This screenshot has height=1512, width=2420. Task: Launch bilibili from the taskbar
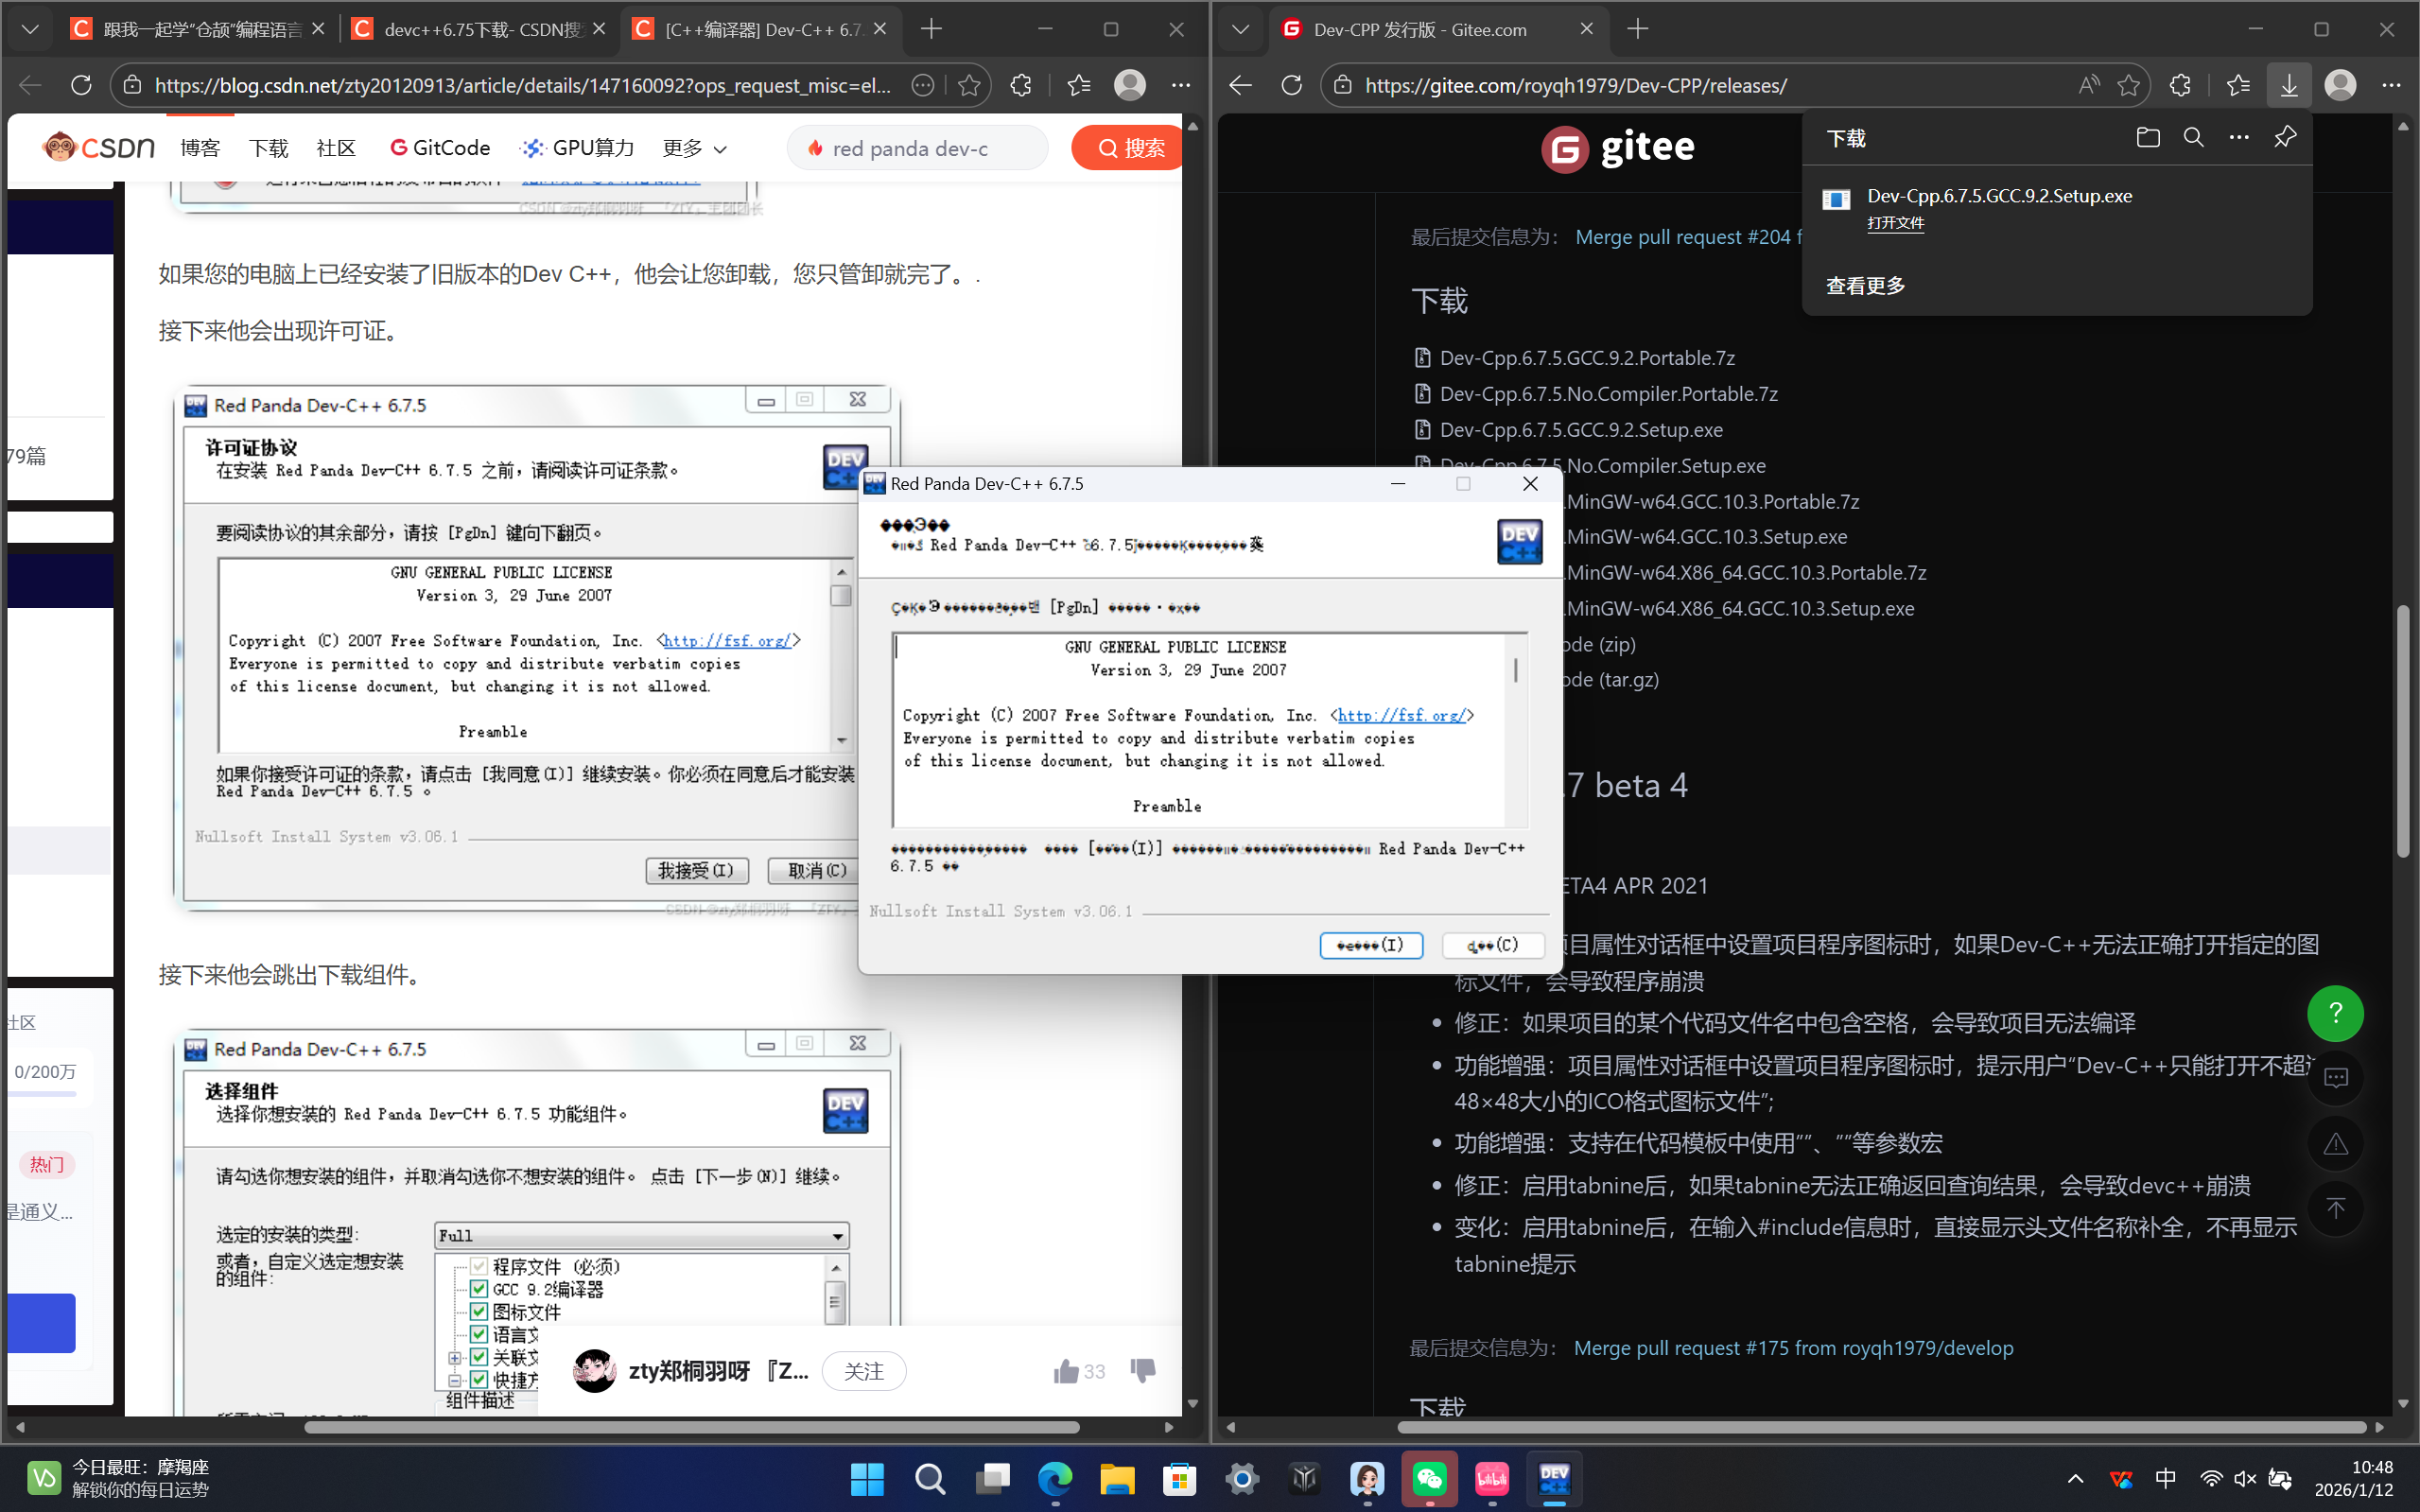[x=1491, y=1480]
